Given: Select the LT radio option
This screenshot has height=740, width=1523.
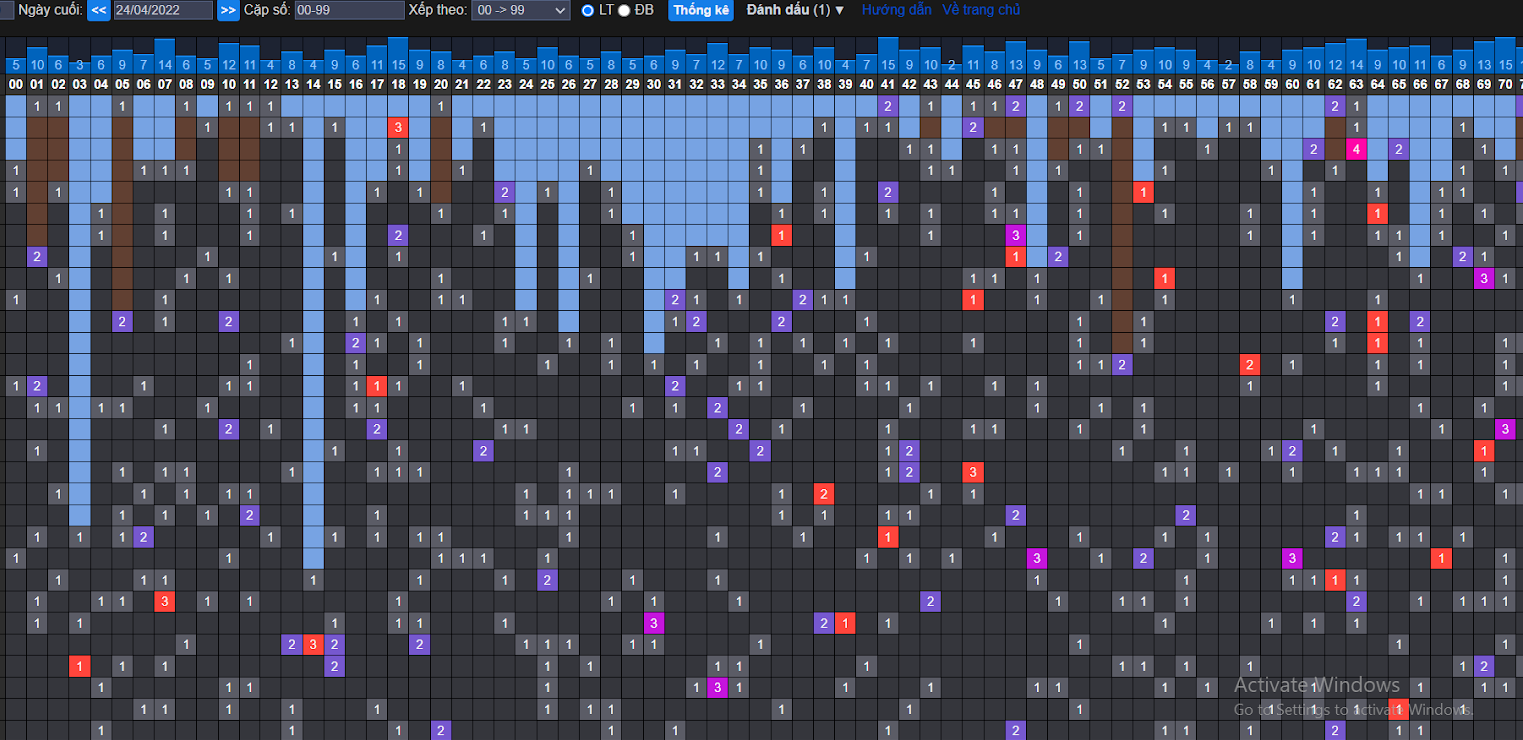Looking at the screenshot, I should pos(588,10).
